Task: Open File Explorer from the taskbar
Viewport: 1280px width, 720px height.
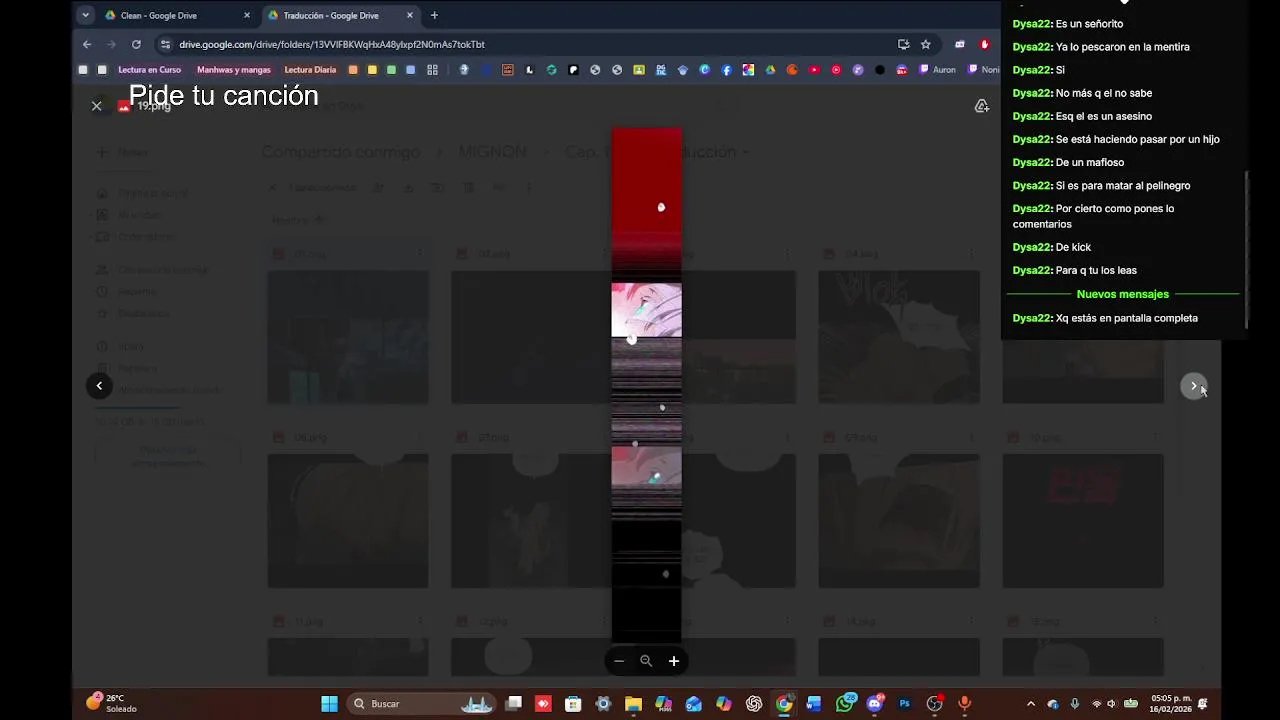Action: pos(633,704)
